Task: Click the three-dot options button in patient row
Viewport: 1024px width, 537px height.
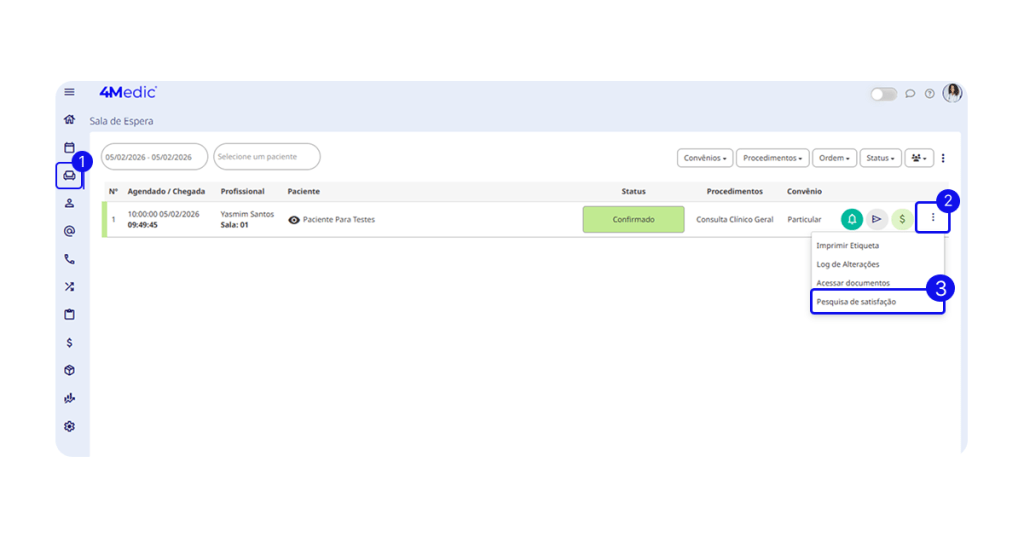Action: (932, 217)
